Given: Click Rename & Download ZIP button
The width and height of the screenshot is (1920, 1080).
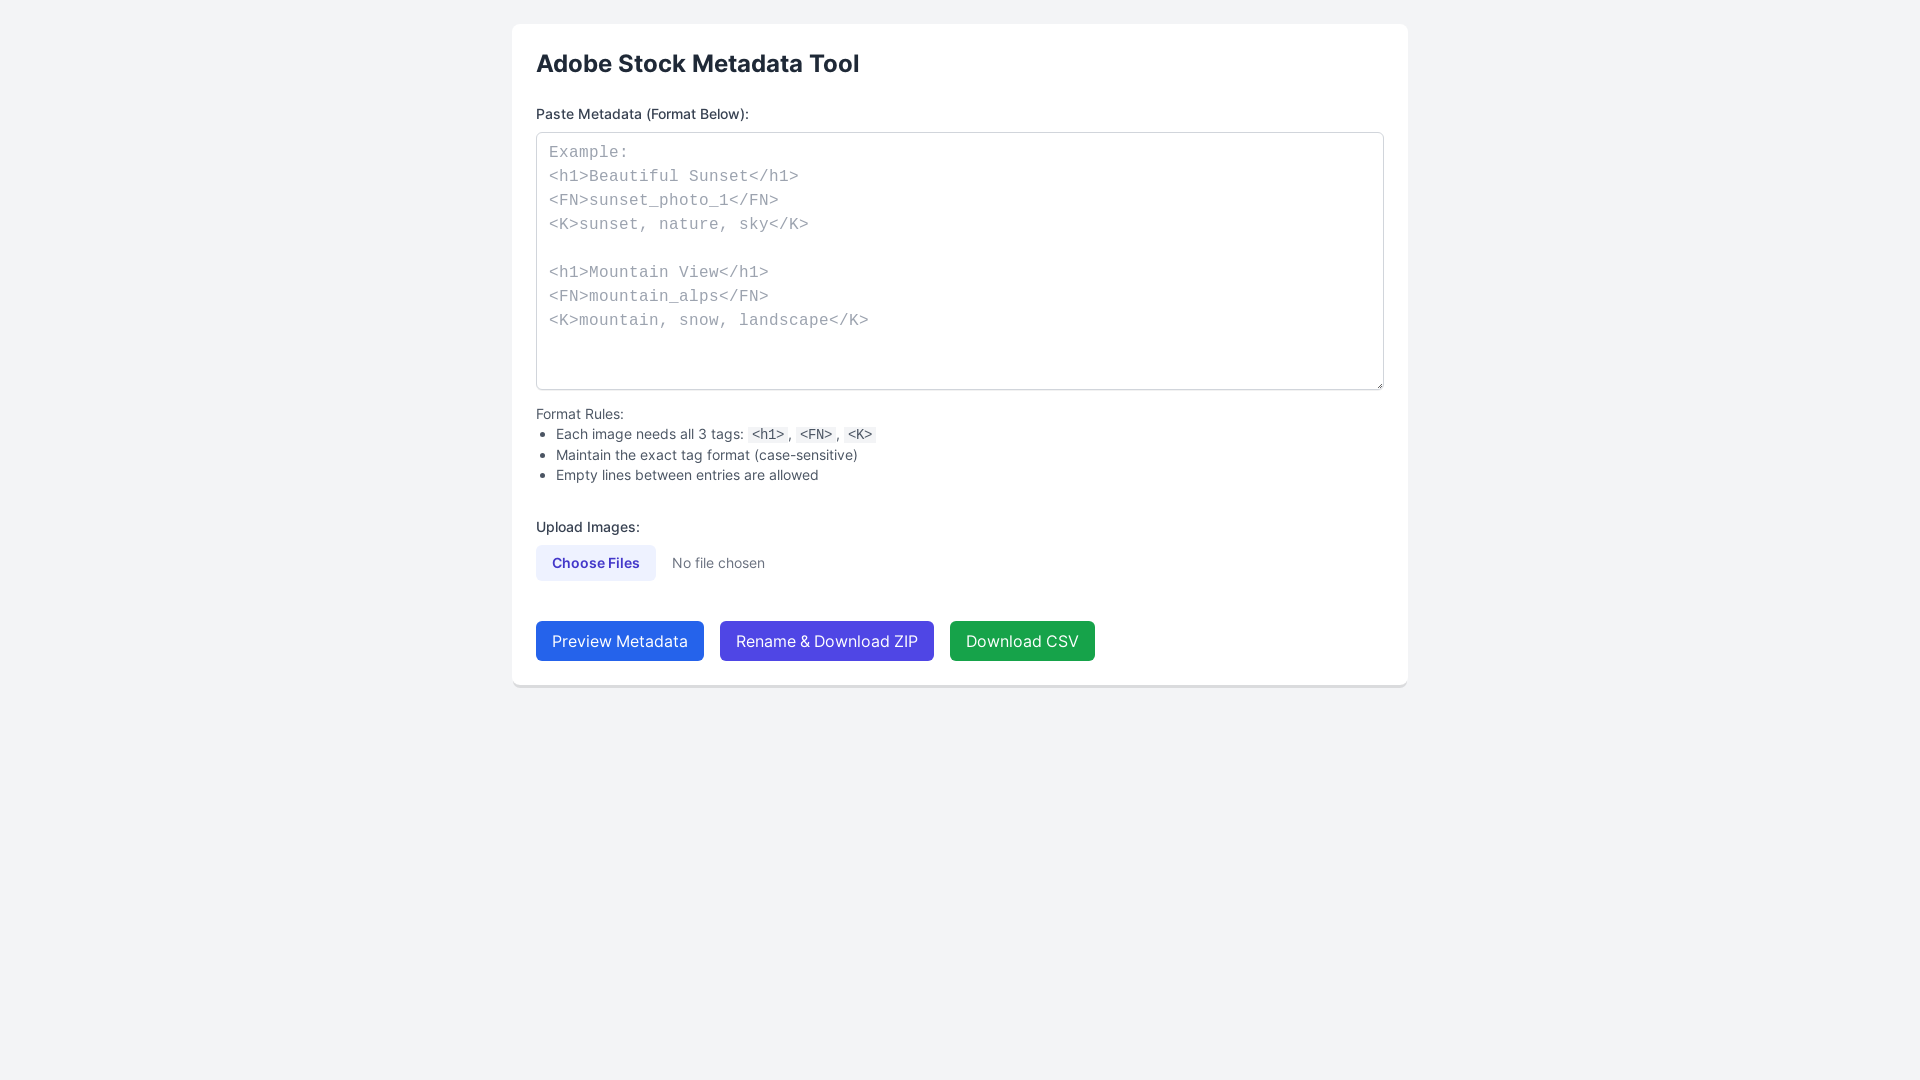Looking at the screenshot, I should click(x=827, y=641).
